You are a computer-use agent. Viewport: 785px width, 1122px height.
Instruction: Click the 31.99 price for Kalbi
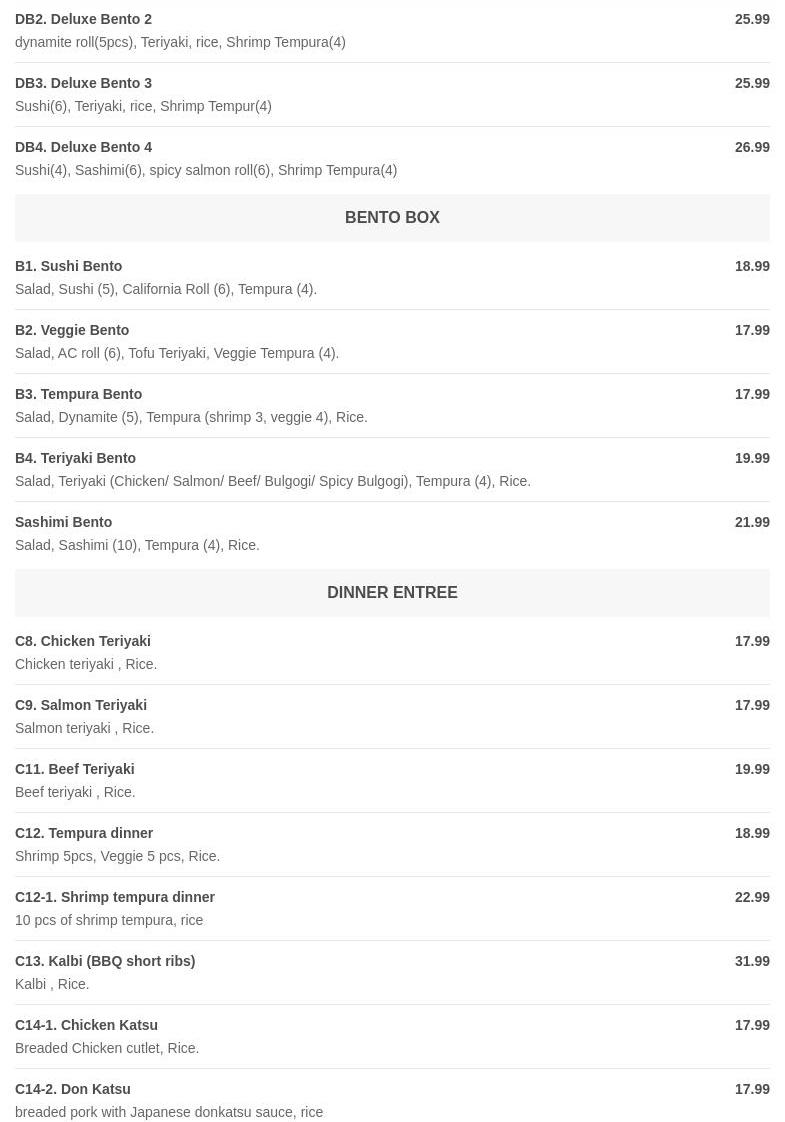(x=752, y=962)
